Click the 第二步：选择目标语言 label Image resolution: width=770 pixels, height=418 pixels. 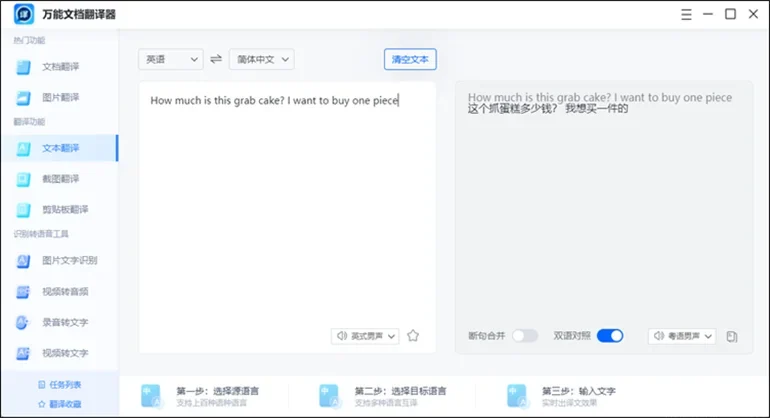coord(400,391)
